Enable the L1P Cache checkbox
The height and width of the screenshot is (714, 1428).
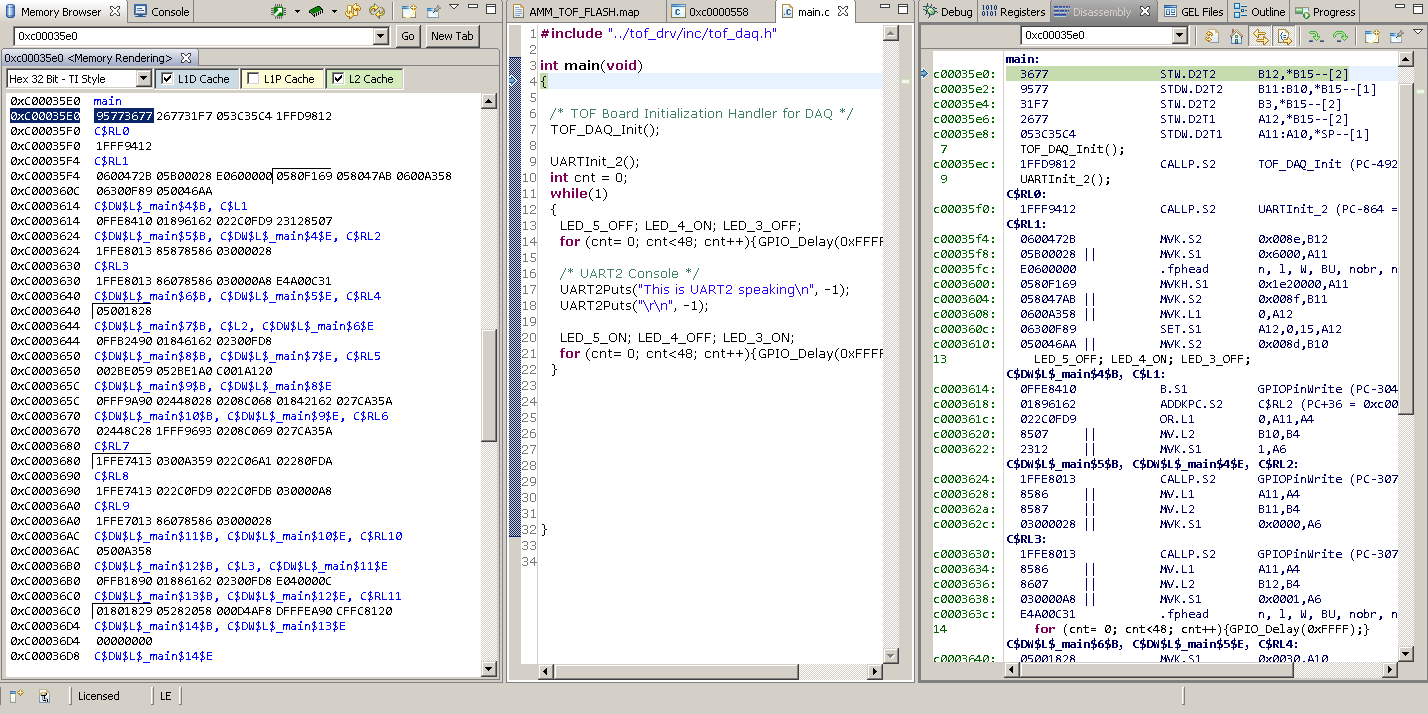(x=252, y=79)
